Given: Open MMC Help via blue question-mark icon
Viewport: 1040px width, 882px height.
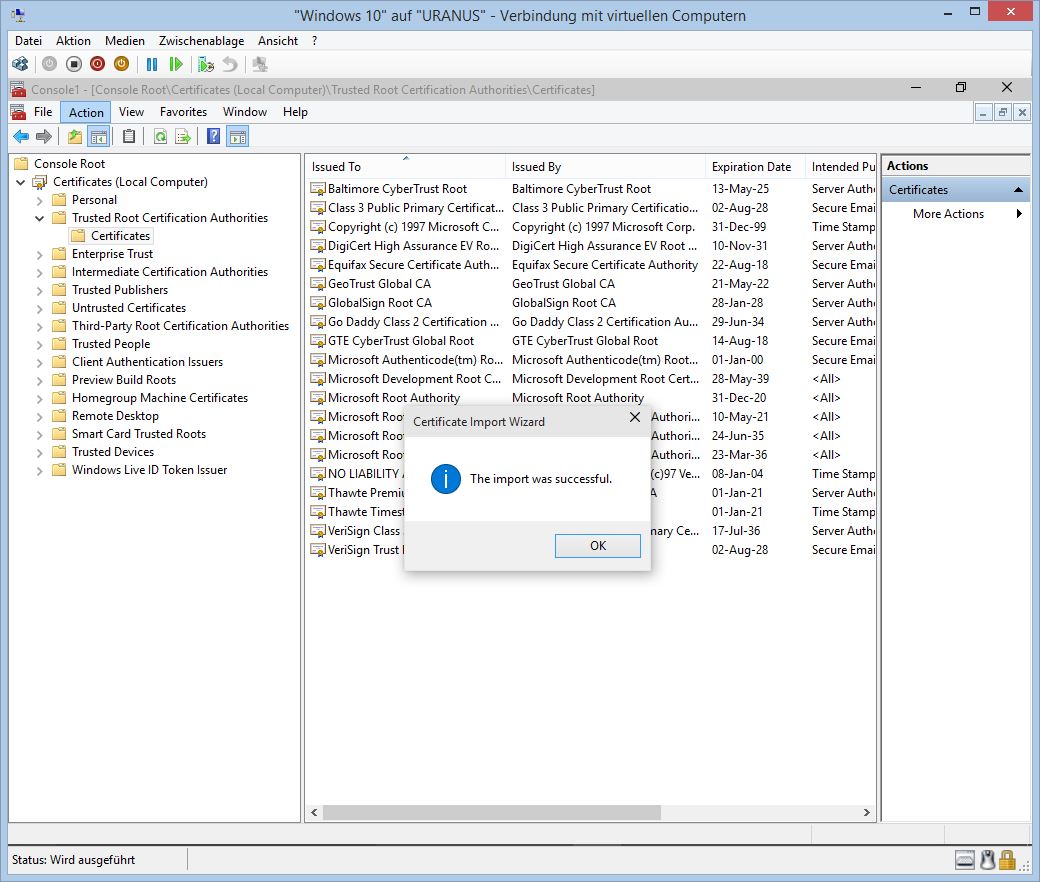Looking at the screenshot, I should tap(213, 137).
